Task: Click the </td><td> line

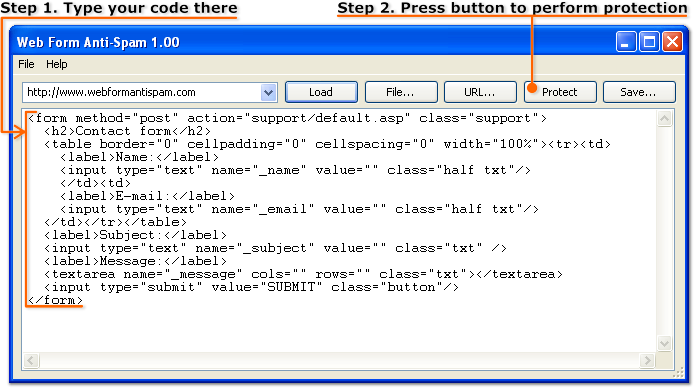Action: [96, 183]
